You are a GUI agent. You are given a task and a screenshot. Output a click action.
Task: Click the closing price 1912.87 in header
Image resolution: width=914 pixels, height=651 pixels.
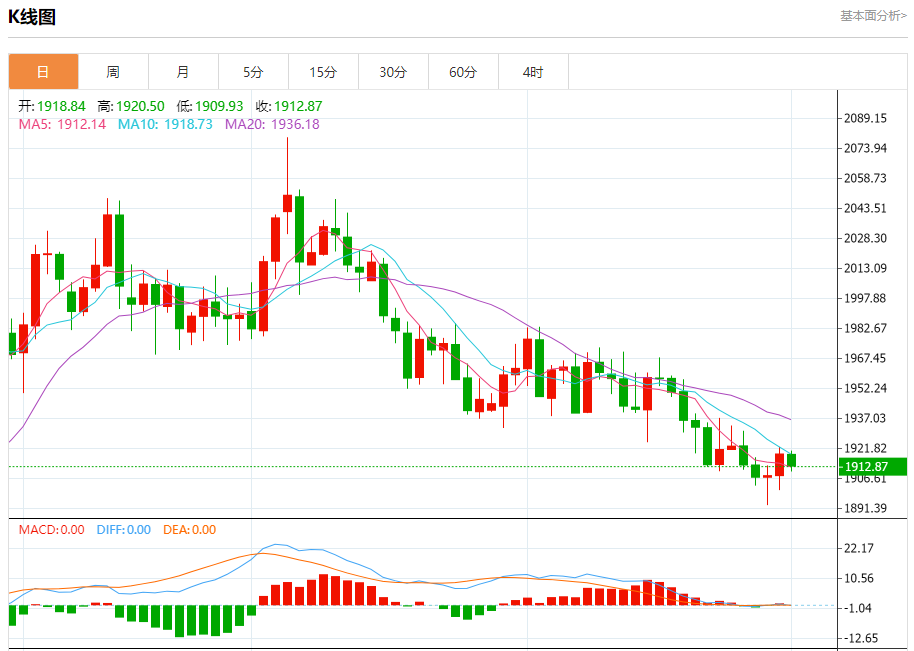pos(298,106)
